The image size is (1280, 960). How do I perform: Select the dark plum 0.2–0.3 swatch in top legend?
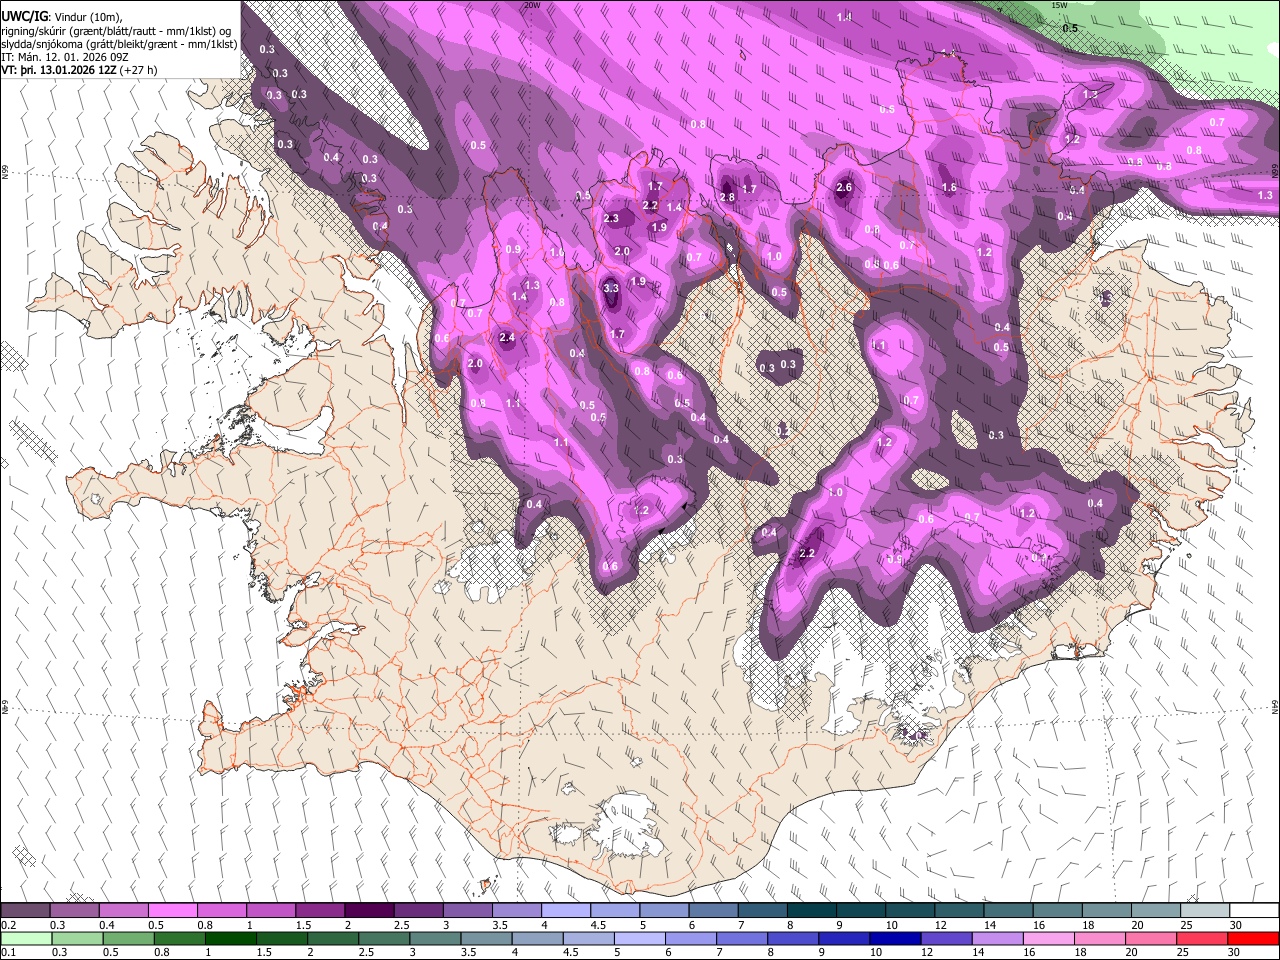26,910
